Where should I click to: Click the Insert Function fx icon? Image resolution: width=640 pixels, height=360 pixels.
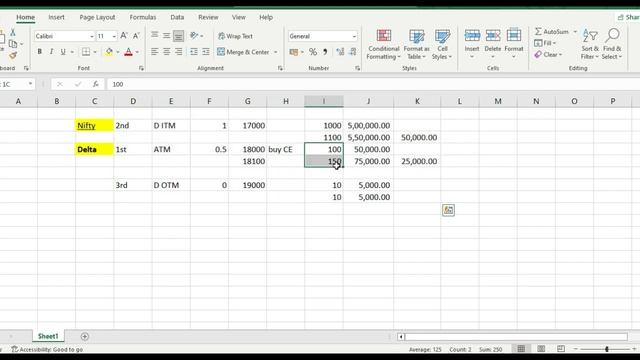pyautogui.click(x=96, y=84)
